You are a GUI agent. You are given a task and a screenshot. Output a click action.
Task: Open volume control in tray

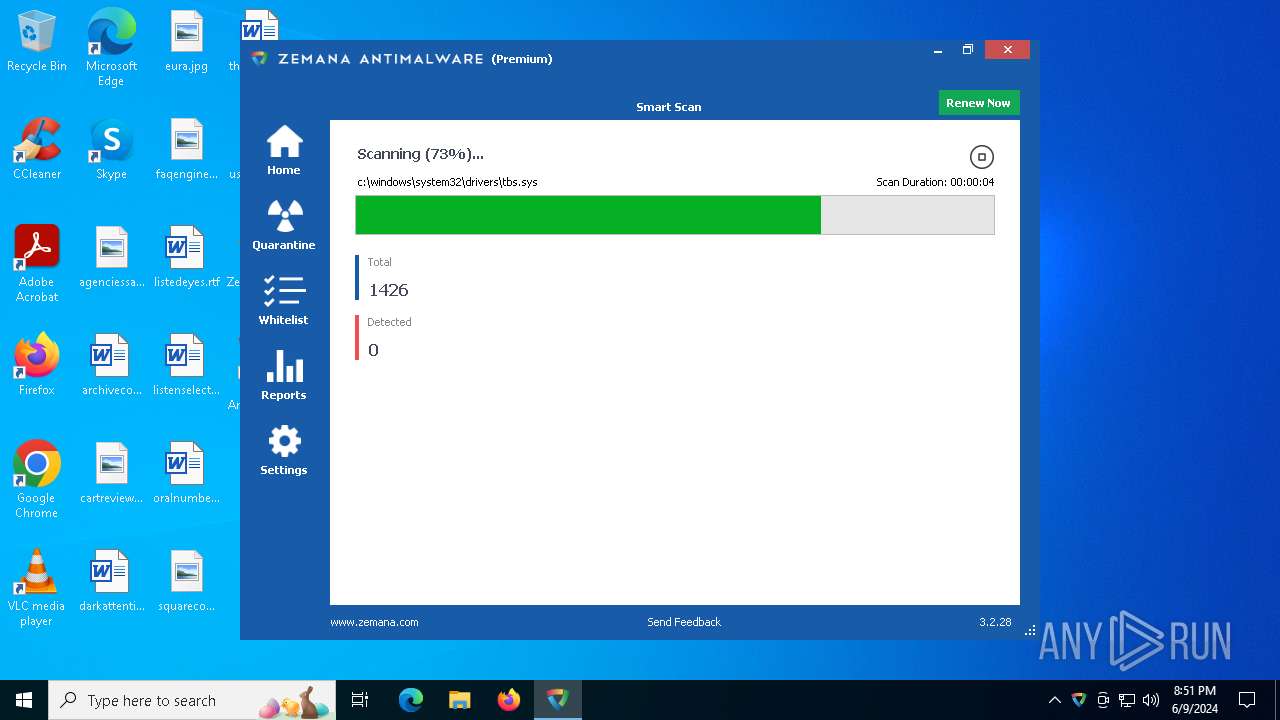point(1151,700)
